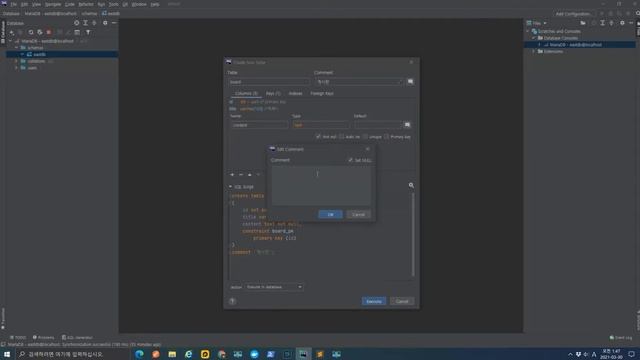The image size is (640, 360).
Task: Click expand-all icon in Files panel header
Action: (602, 23)
